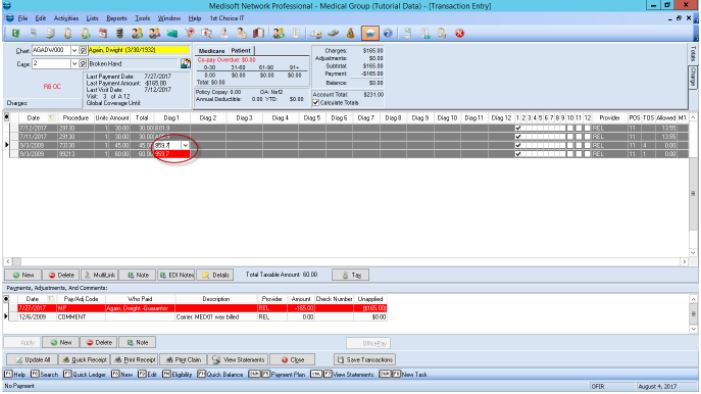Check pointer 10 box on the 99213 row
The image size is (701, 394).
pyautogui.click(x=570, y=154)
